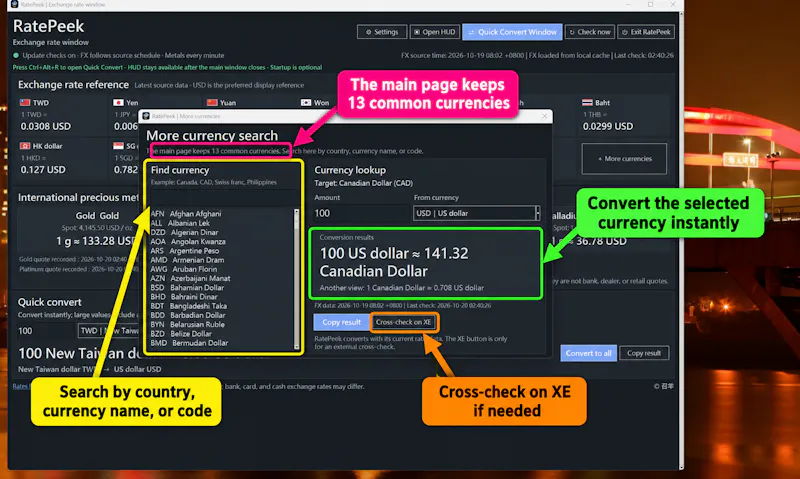Click the main window vertical scrollbar
The image size is (800, 479).
point(681,240)
